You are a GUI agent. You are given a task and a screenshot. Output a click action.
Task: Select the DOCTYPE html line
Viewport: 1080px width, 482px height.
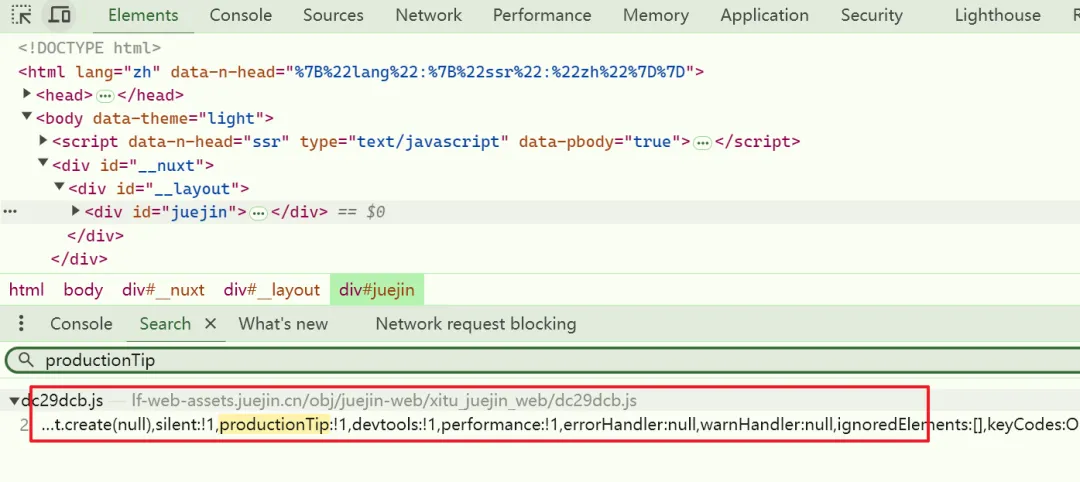(89, 48)
